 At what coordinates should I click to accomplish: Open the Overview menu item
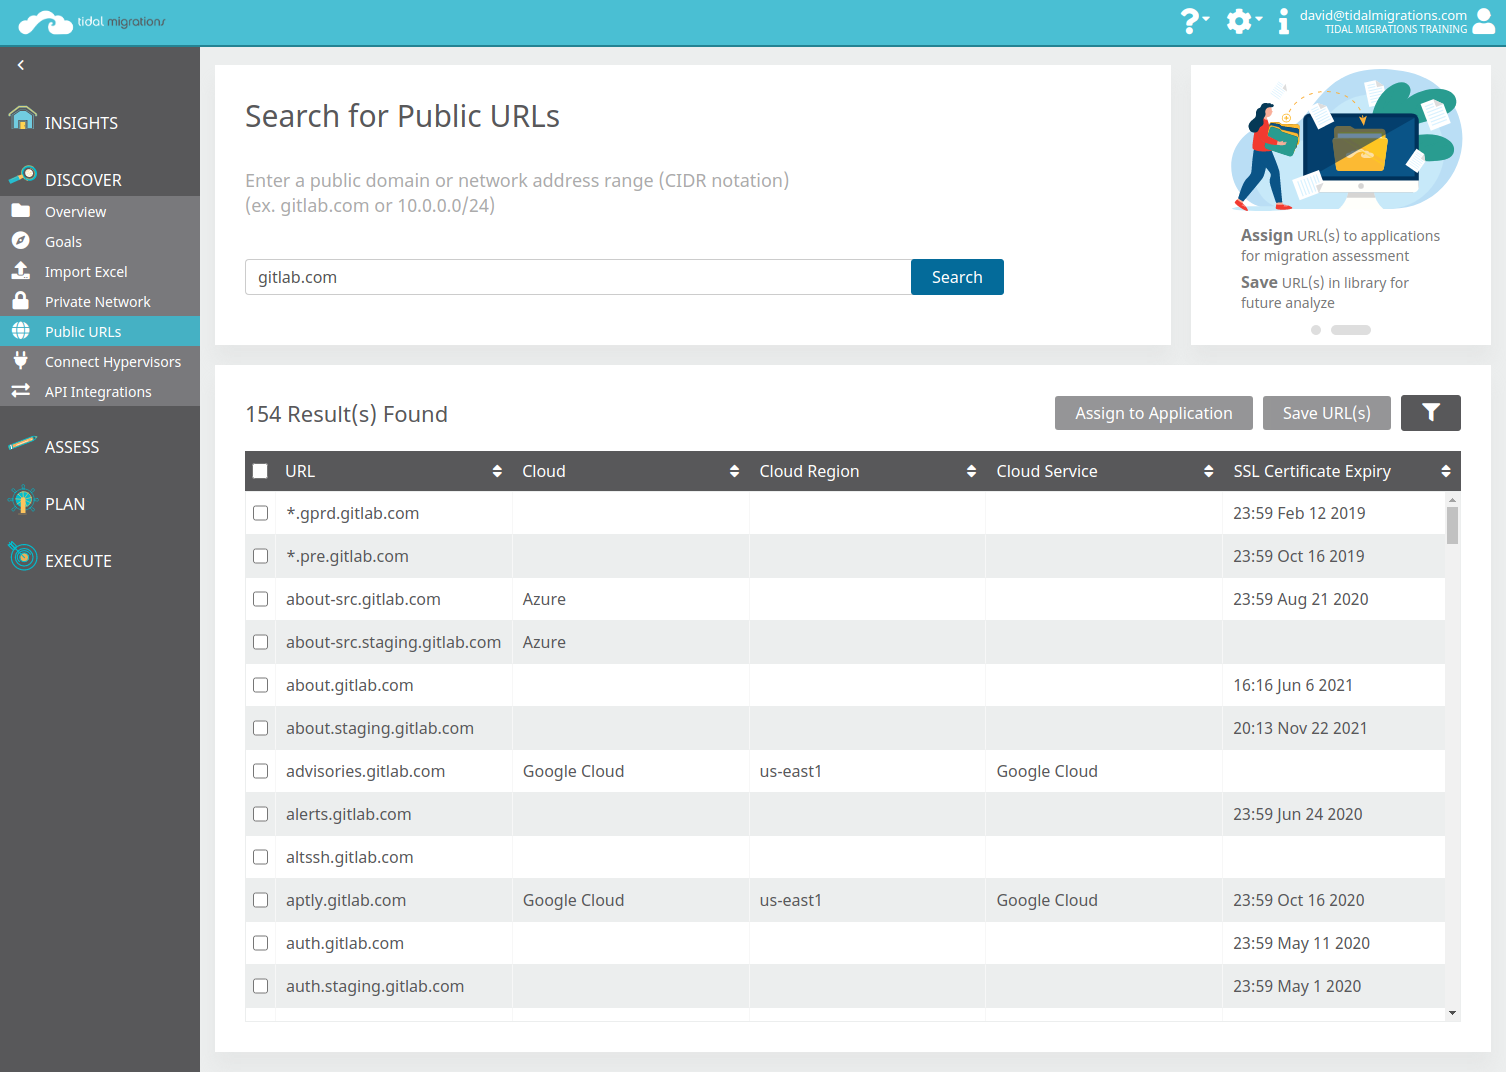(x=100, y=211)
